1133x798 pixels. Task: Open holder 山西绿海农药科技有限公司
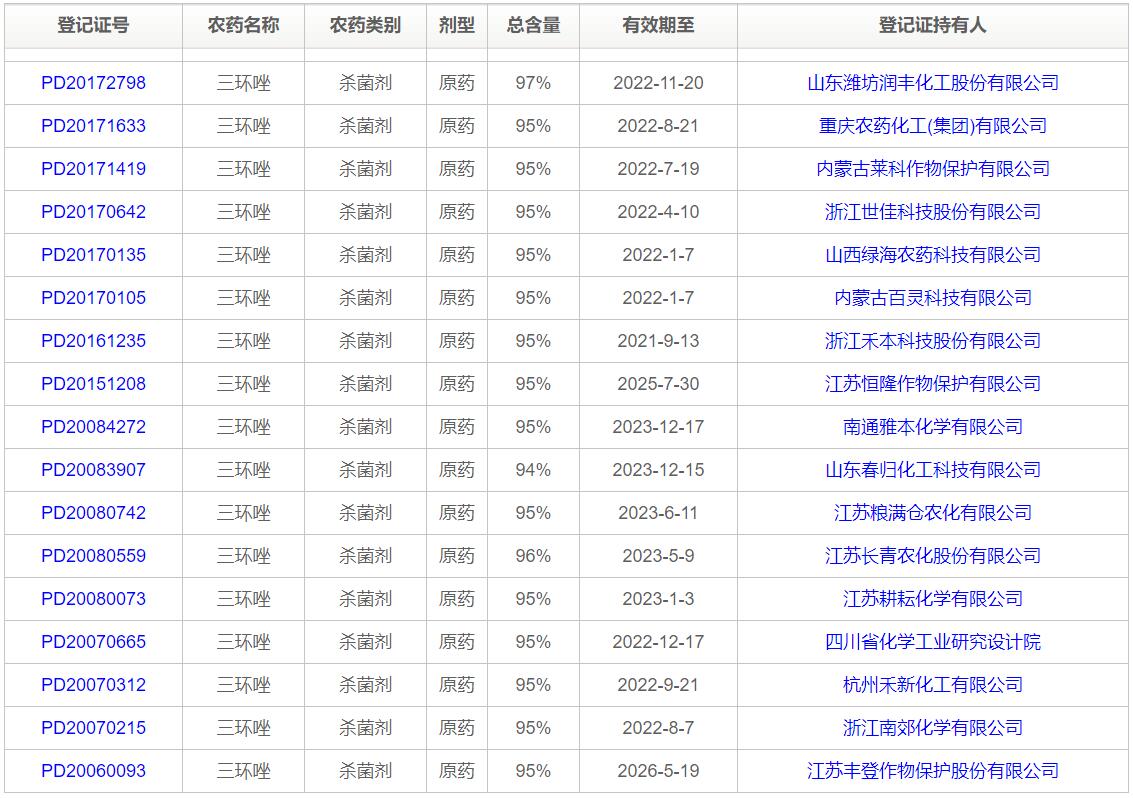coord(932,255)
